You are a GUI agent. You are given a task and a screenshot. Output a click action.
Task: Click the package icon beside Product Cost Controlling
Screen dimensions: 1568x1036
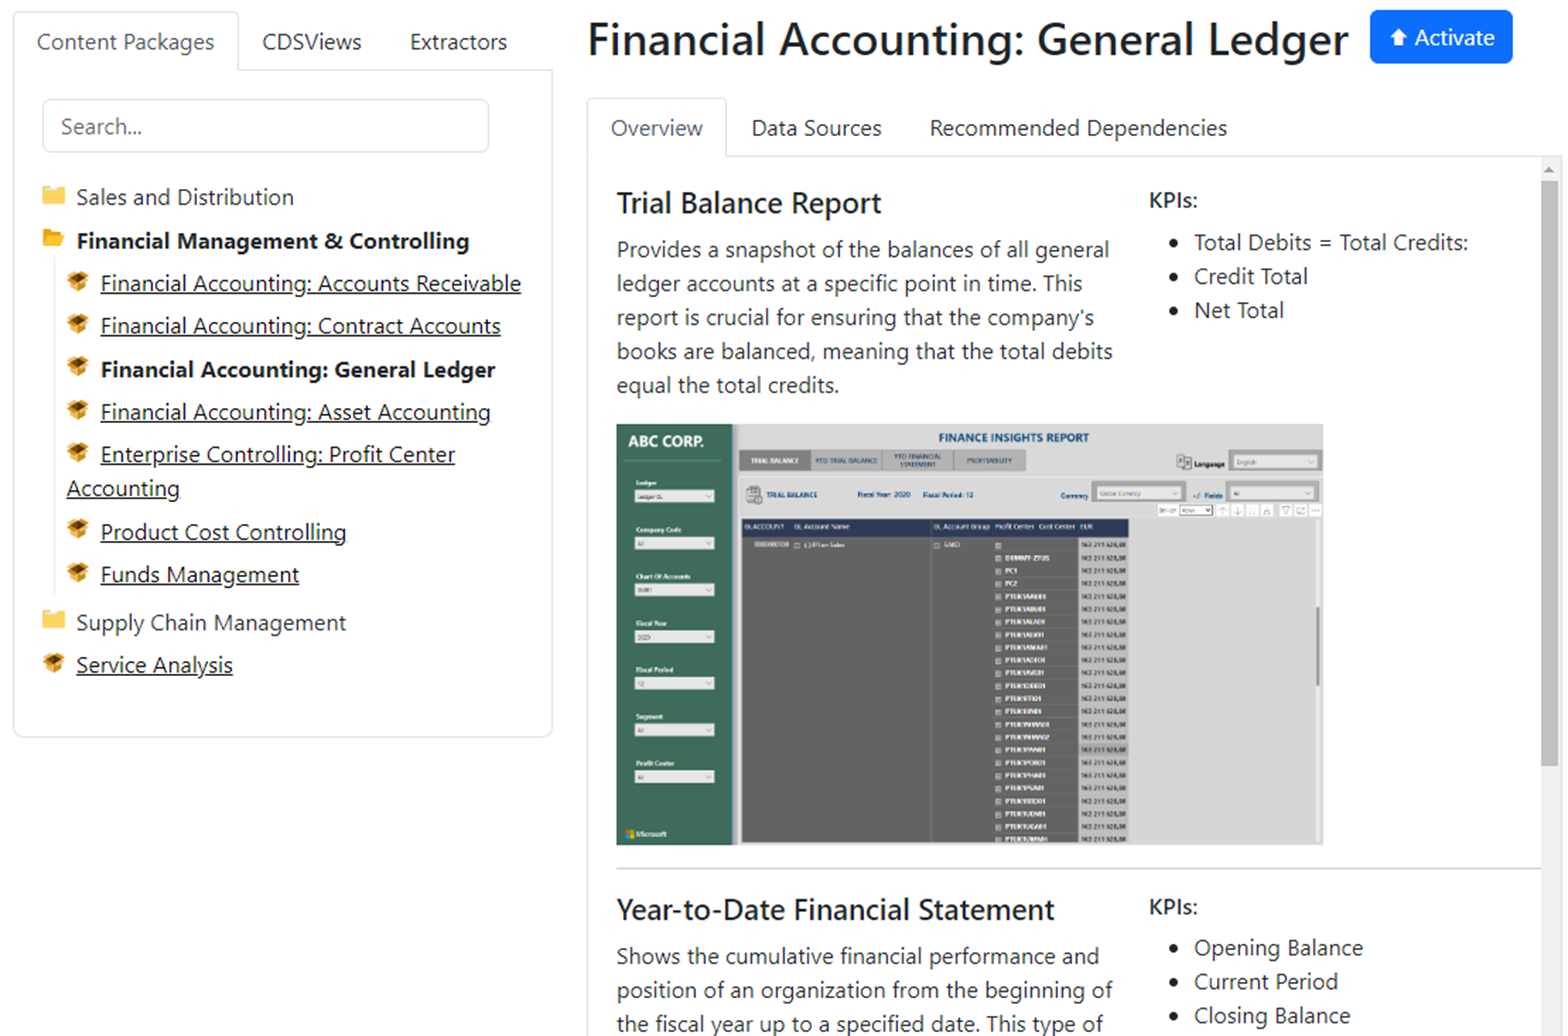[78, 530]
